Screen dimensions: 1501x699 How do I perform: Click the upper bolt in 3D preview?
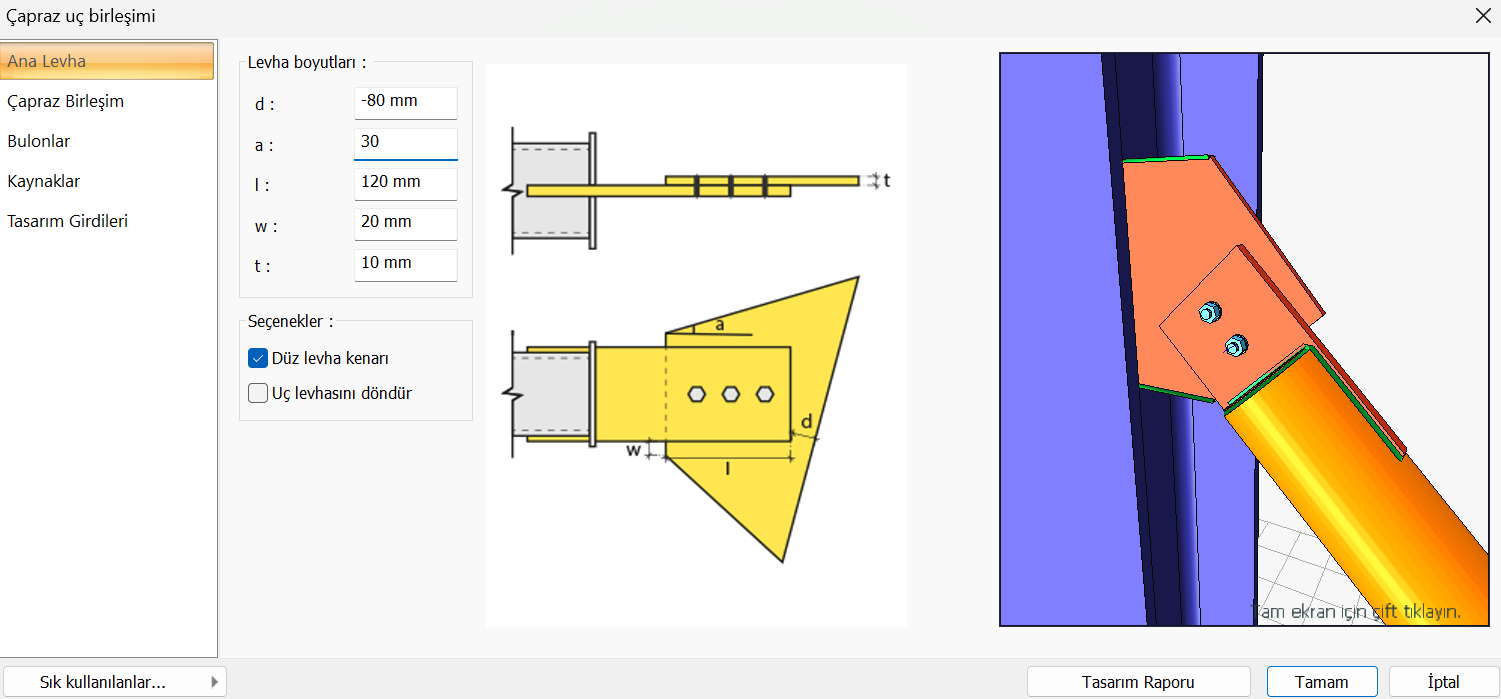[1207, 313]
